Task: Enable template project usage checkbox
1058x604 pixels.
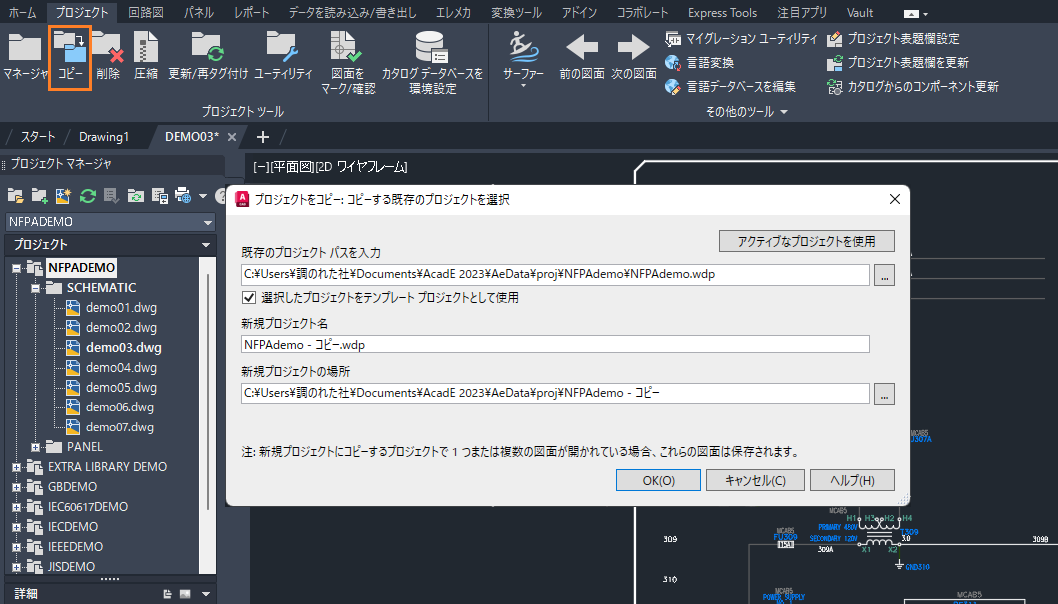Action: (247, 296)
